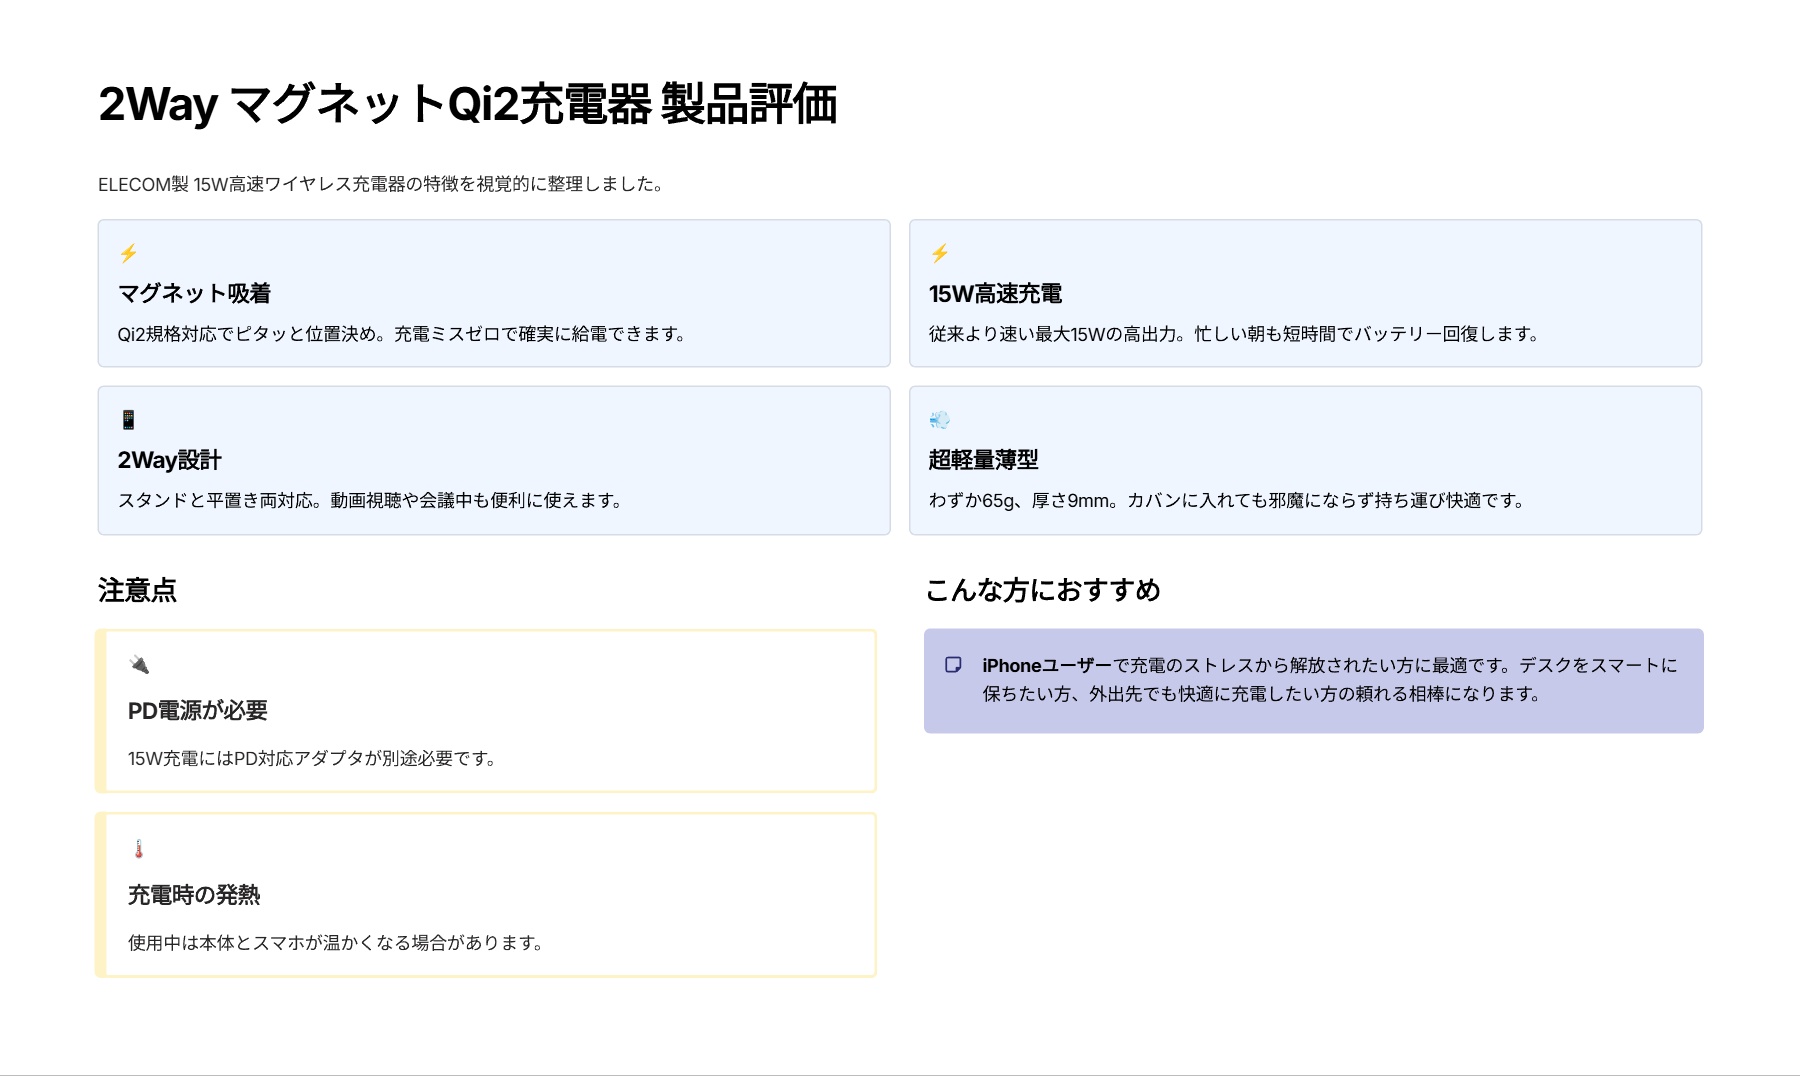Image resolution: width=1800 pixels, height=1076 pixels.
Task: Click the ELECOM製 description text
Action: [381, 184]
